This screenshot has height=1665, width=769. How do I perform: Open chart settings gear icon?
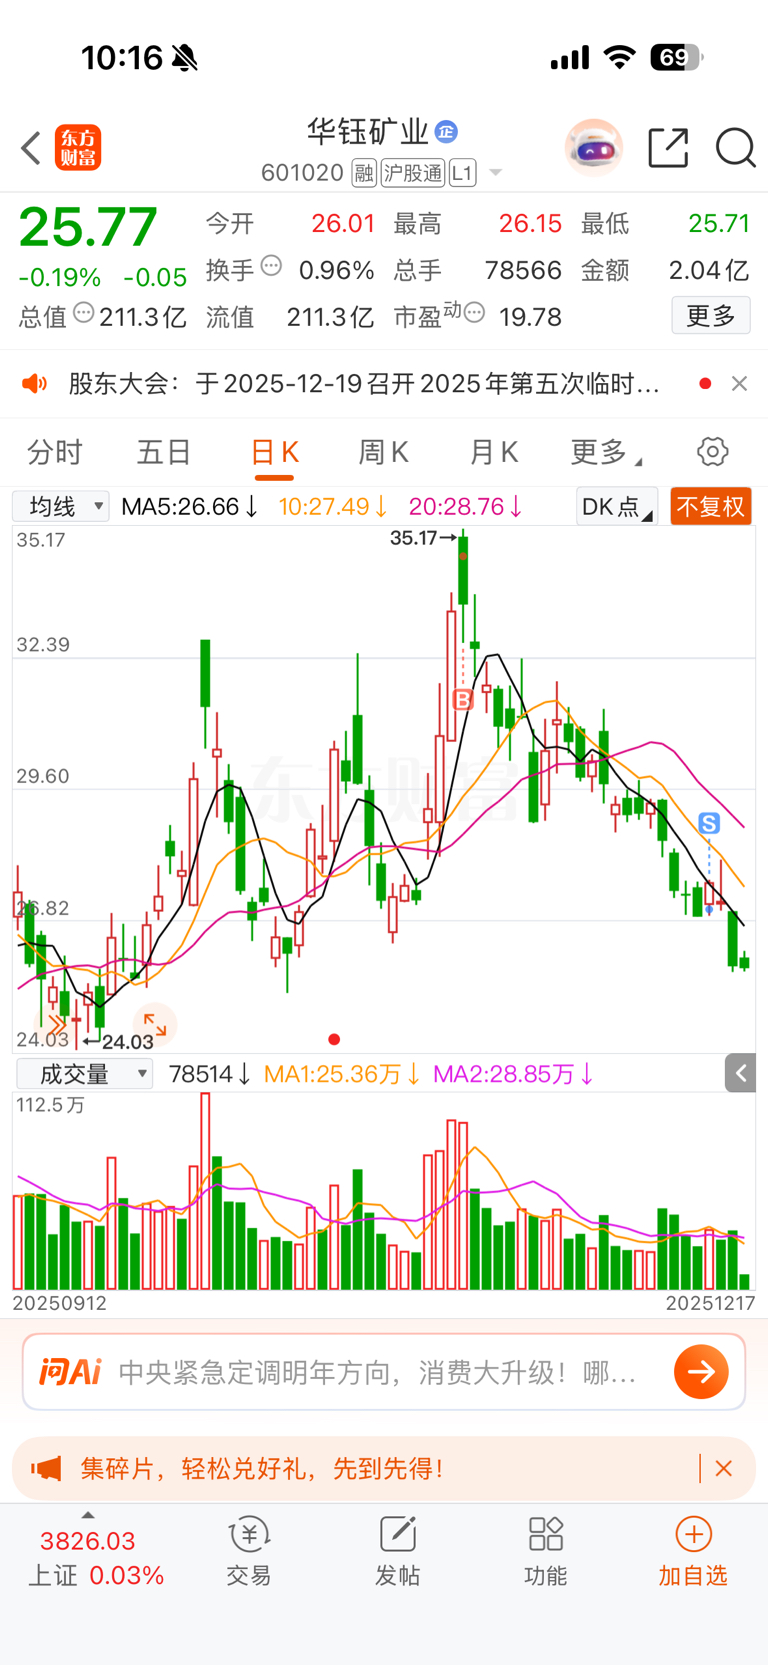pyautogui.click(x=712, y=452)
